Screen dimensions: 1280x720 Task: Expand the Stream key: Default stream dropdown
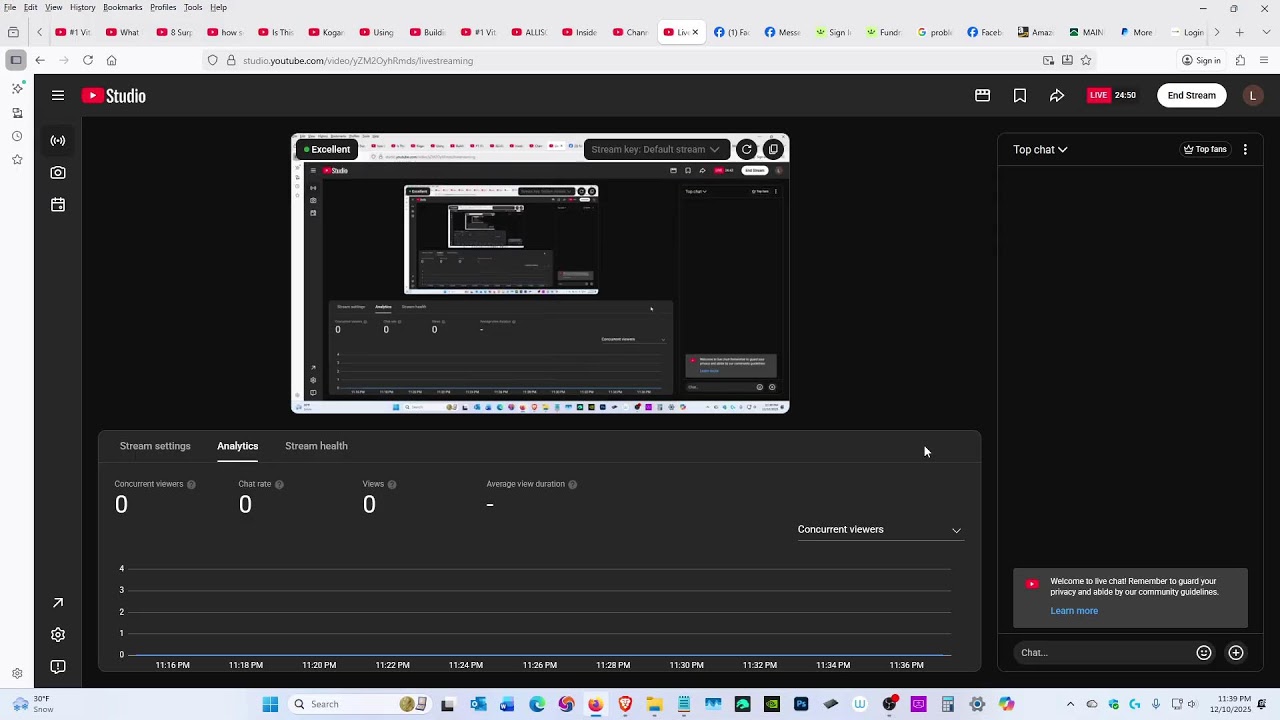coord(655,150)
